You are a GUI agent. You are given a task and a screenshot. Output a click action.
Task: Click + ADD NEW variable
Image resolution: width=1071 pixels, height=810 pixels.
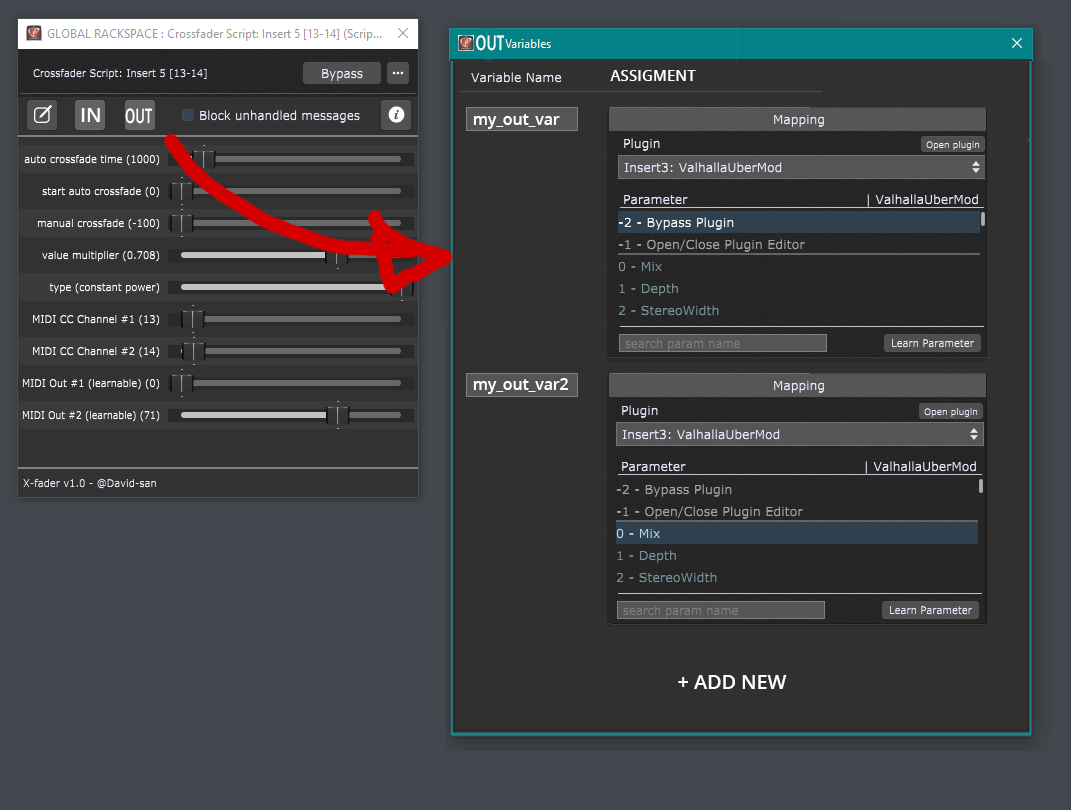[732, 682]
